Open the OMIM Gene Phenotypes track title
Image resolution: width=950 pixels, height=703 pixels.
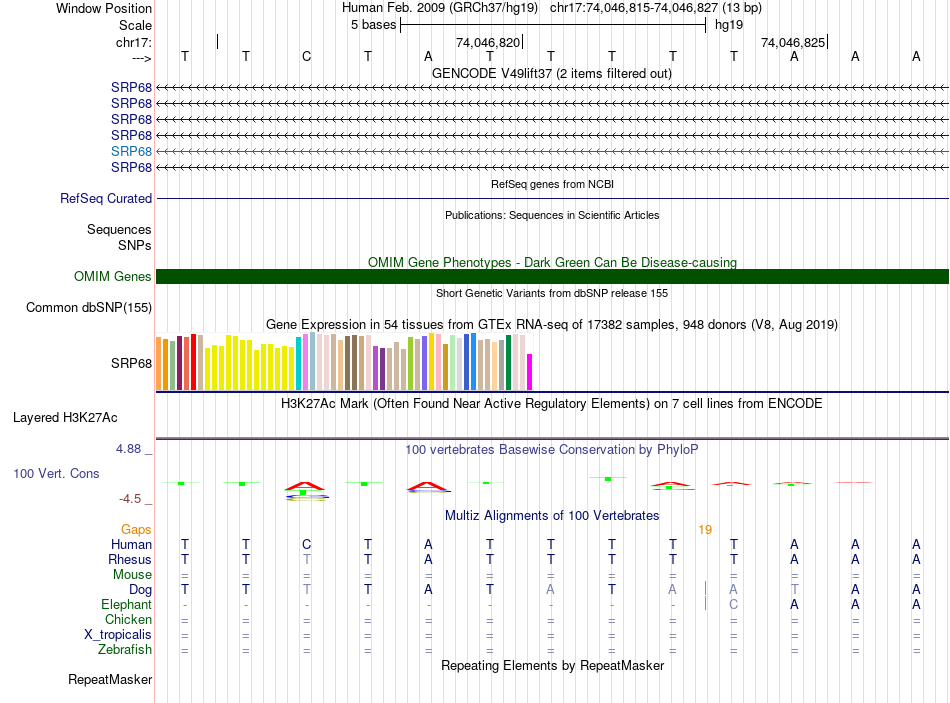point(552,262)
